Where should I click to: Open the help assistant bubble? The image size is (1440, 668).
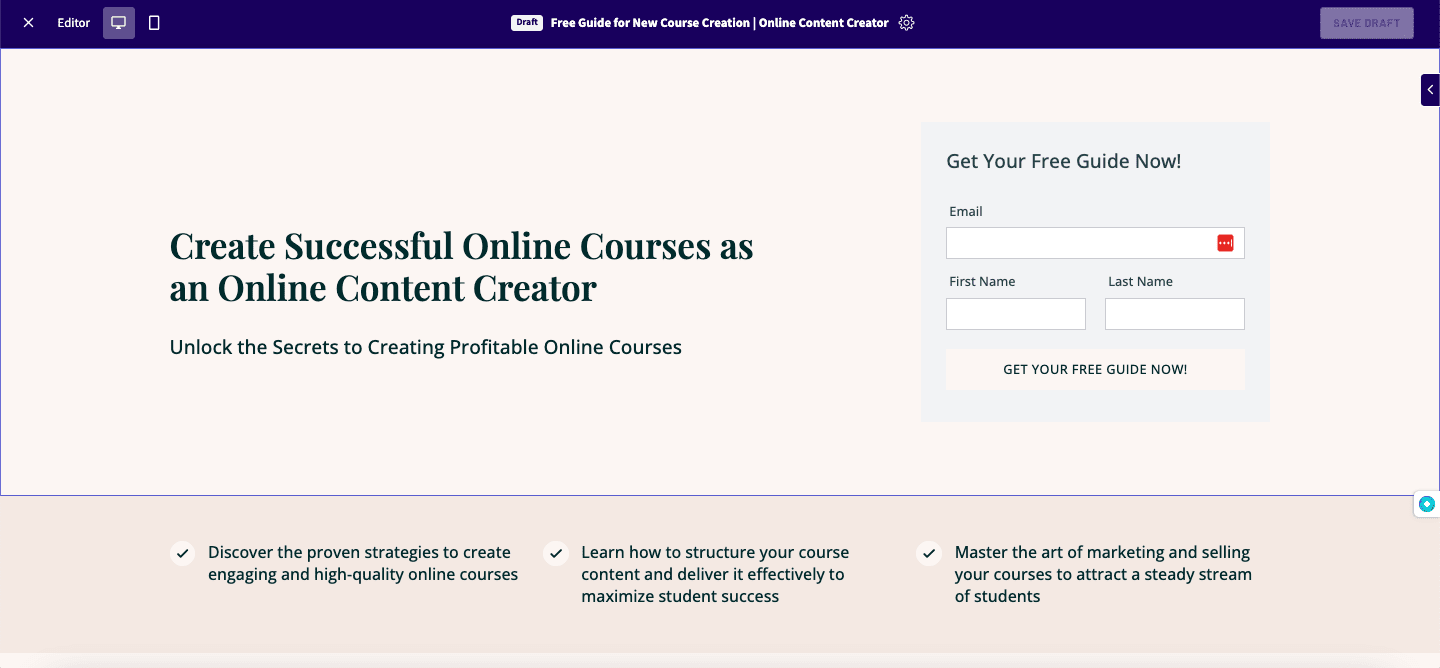pyautogui.click(x=1426, y=504)
